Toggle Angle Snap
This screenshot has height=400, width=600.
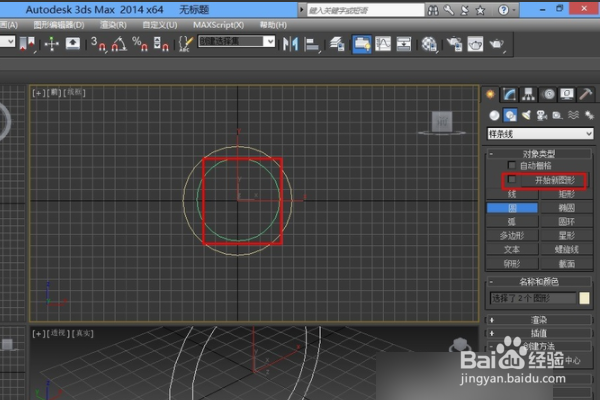click(119, 44)
